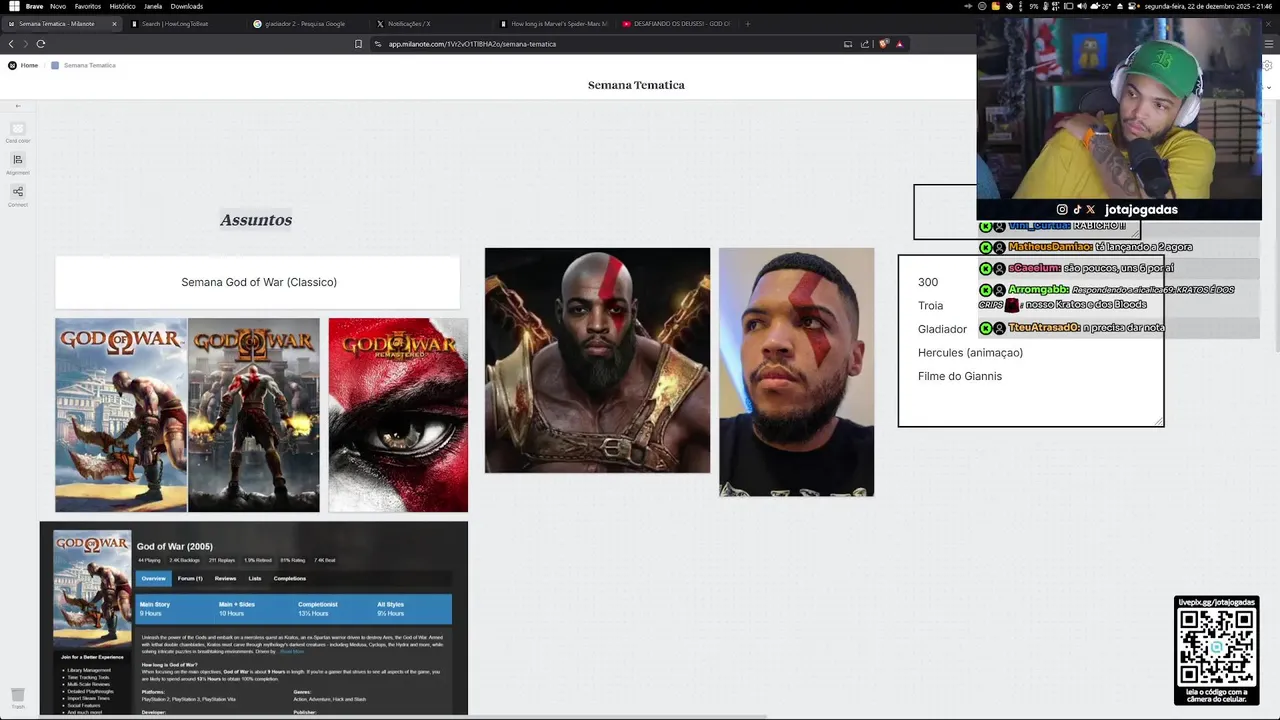Screen dimensions: 1280x720
Task: Select the Kratos render with chains image
Action: [597, 360]
